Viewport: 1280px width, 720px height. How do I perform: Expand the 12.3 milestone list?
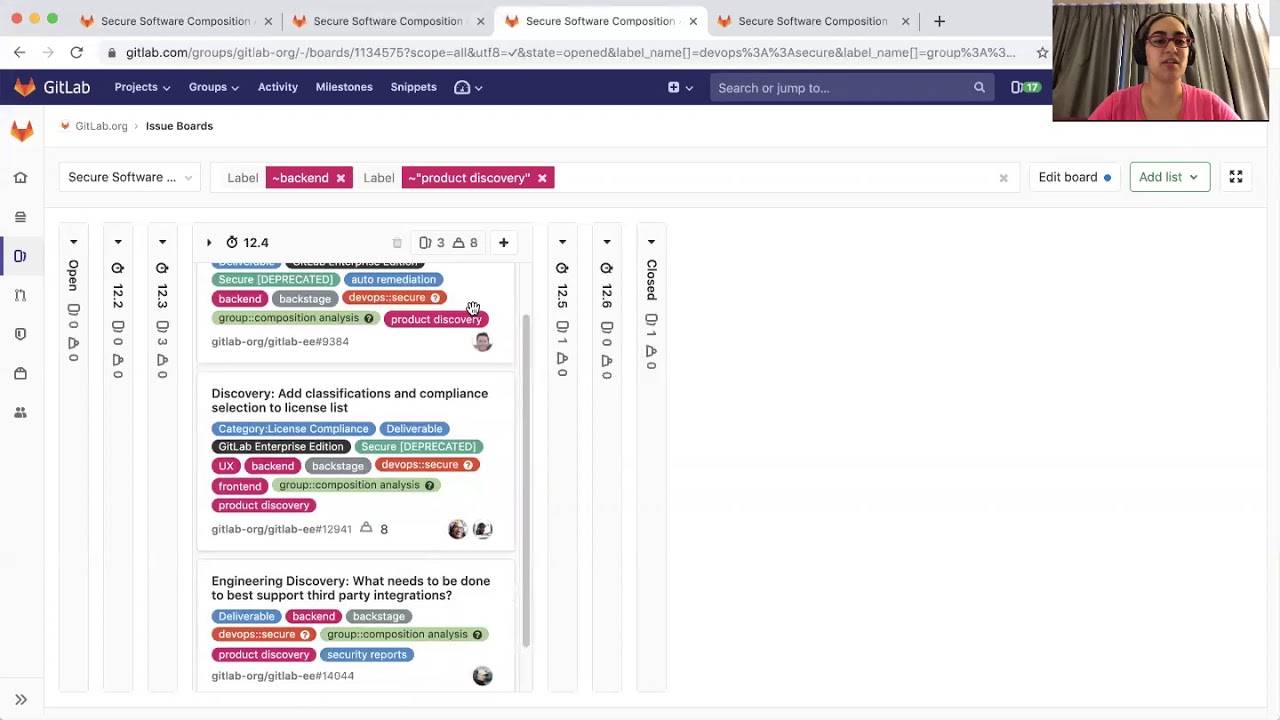point(162,242)
